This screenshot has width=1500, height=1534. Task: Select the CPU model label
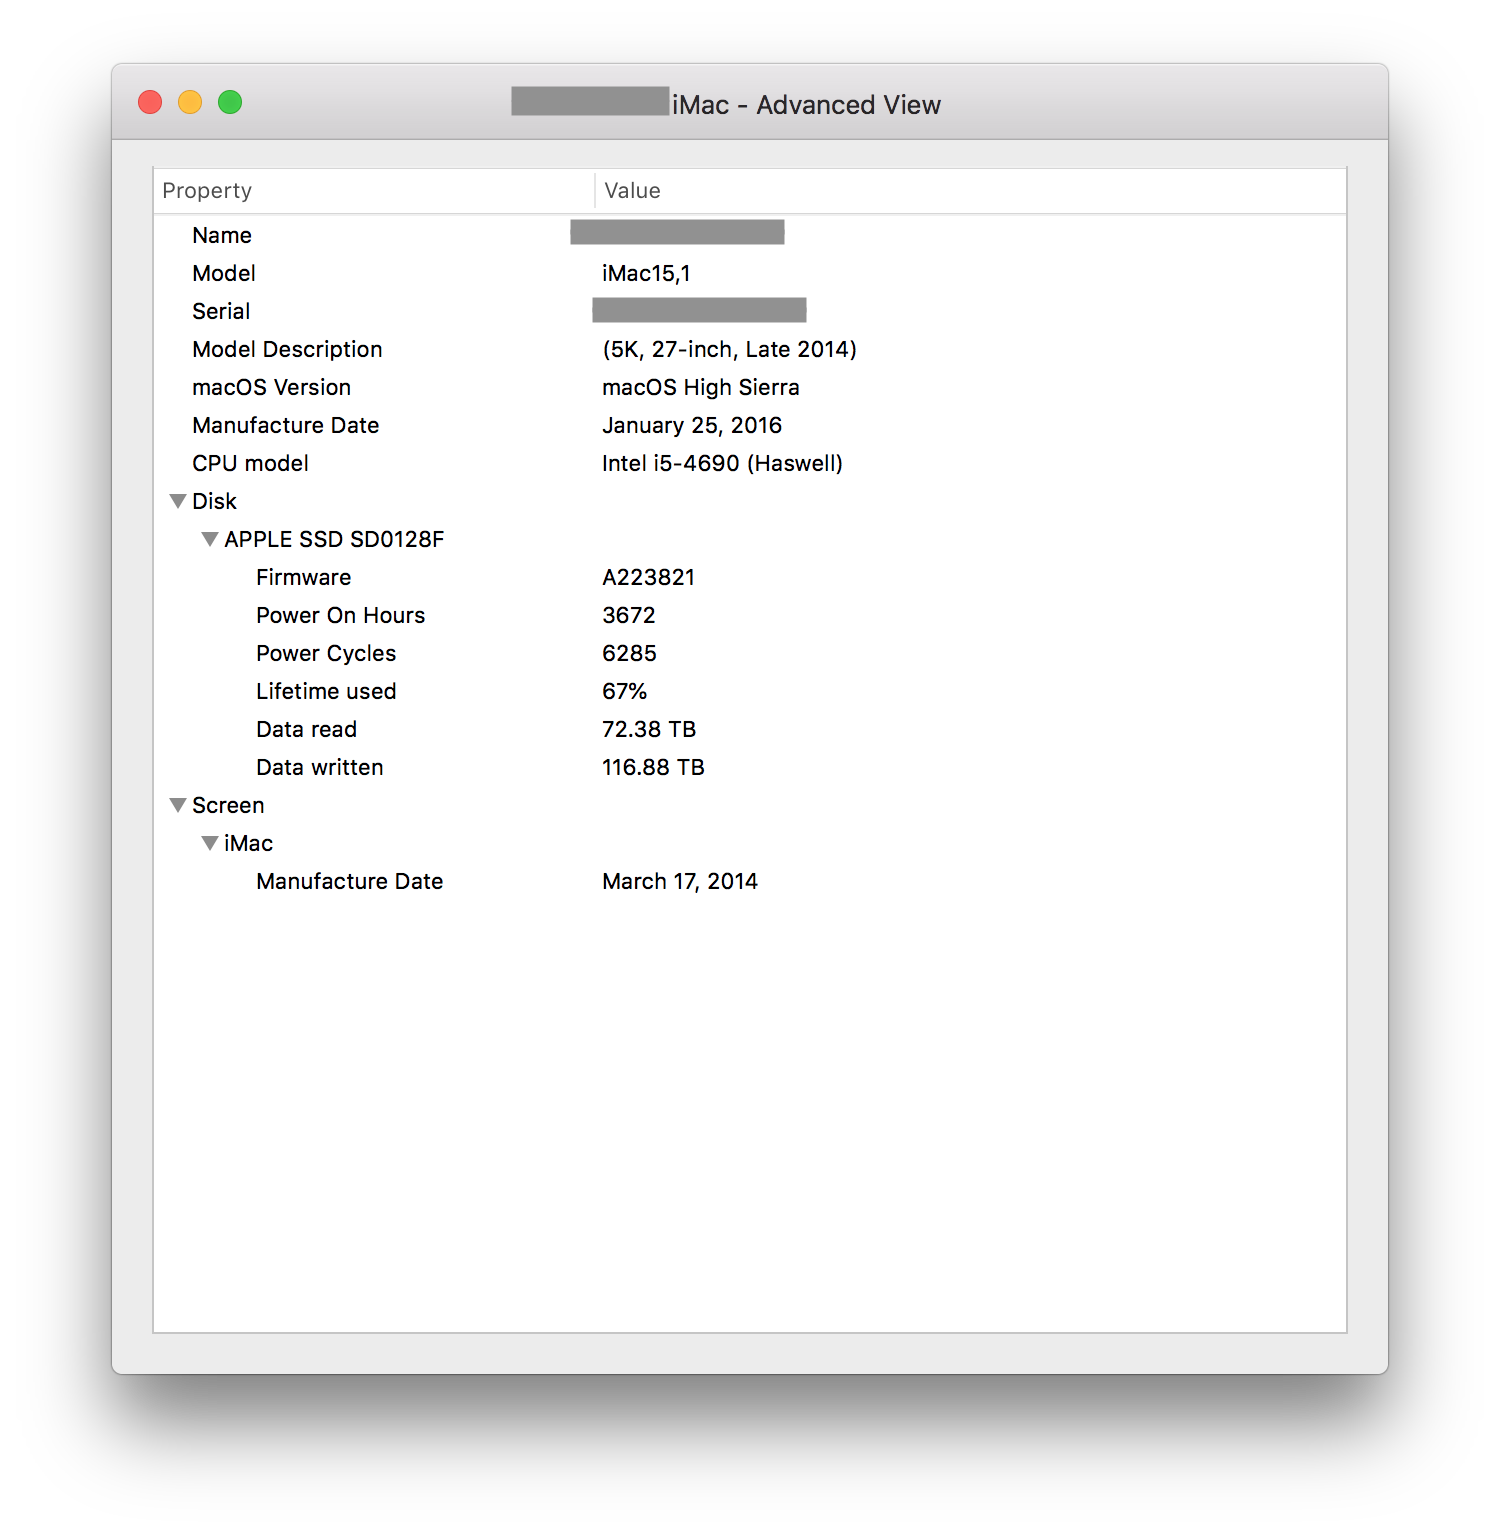coord(250,463)
